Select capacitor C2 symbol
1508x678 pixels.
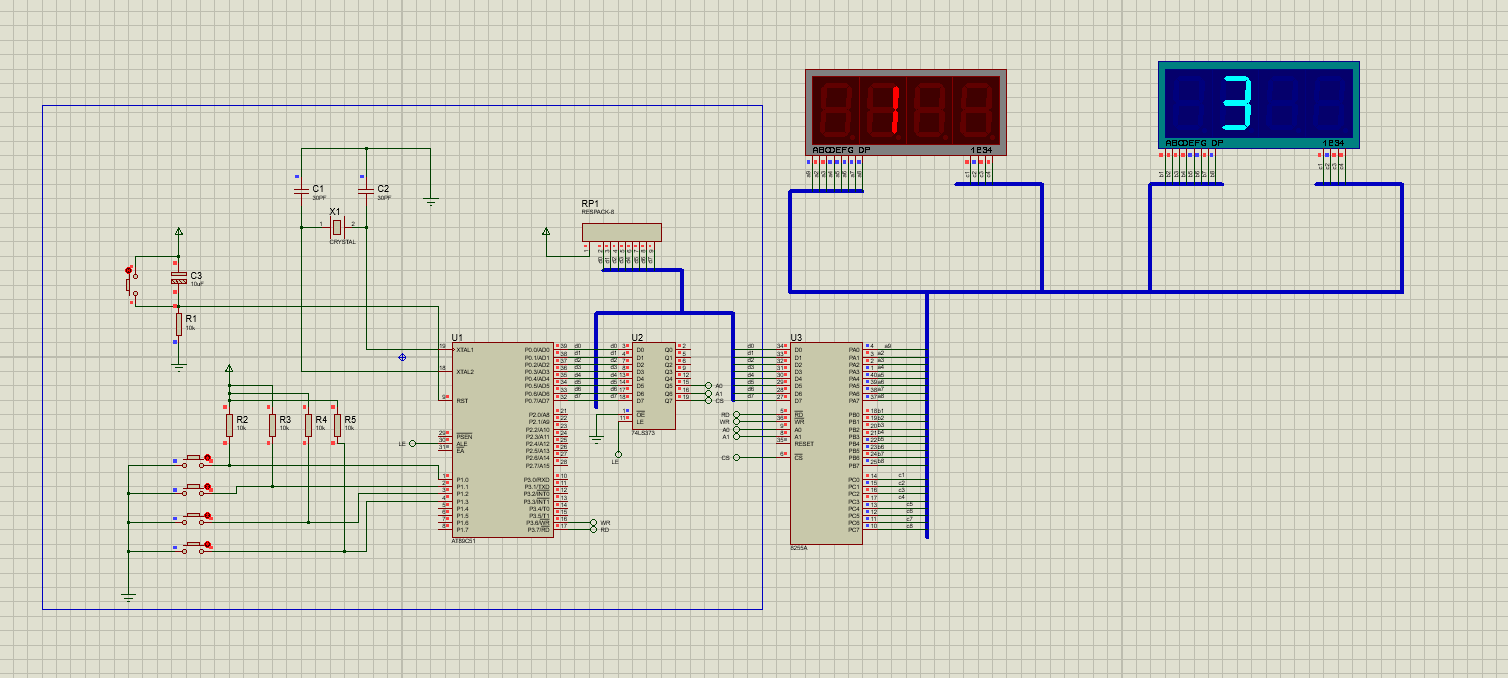point(366,189)
